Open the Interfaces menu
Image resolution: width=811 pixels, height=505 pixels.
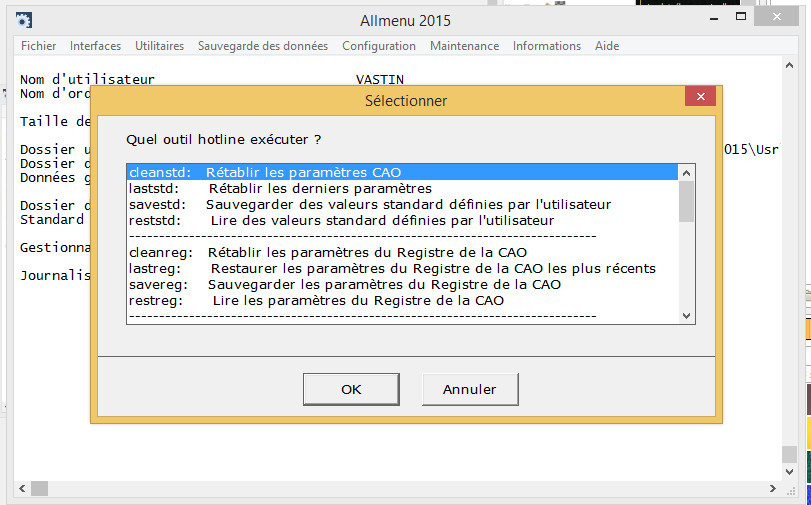(95, 46)
